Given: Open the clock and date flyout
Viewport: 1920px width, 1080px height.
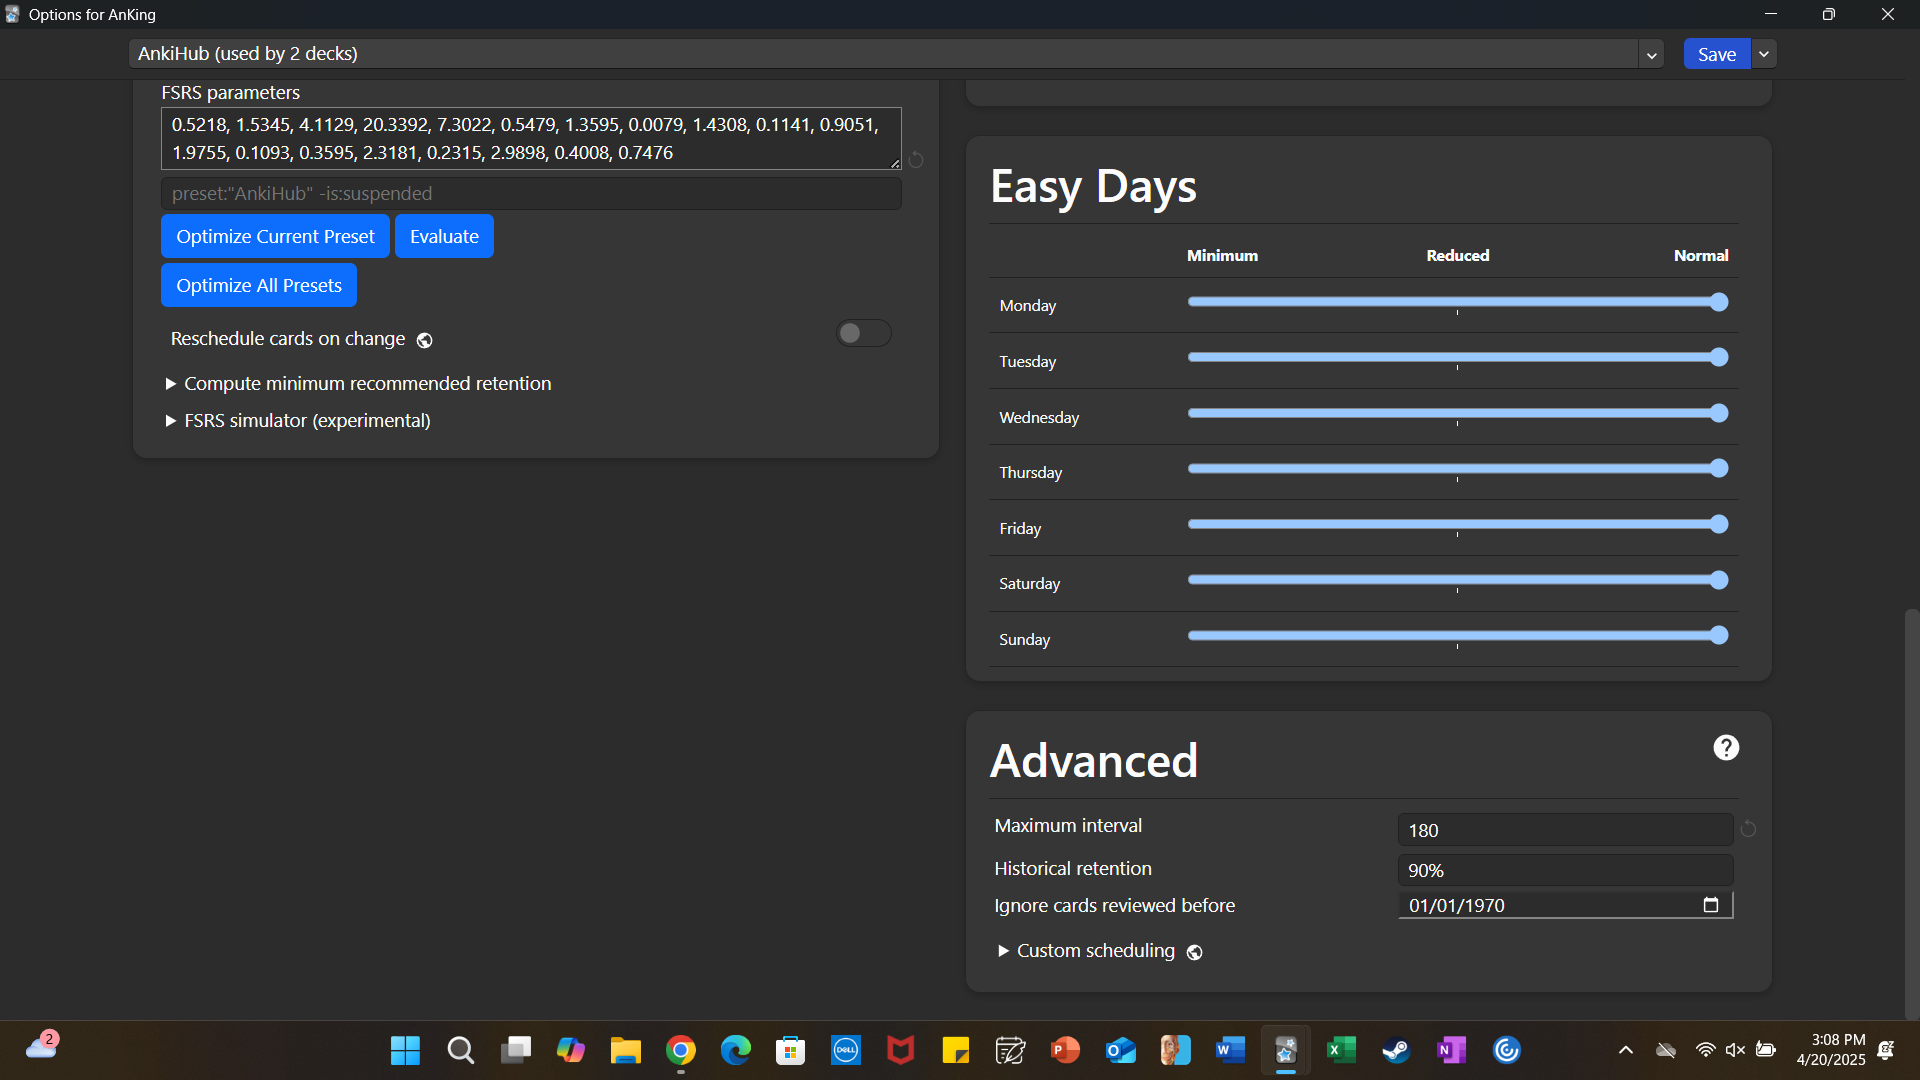Looking at the screenshot, I should (x=1830, y=1050).
